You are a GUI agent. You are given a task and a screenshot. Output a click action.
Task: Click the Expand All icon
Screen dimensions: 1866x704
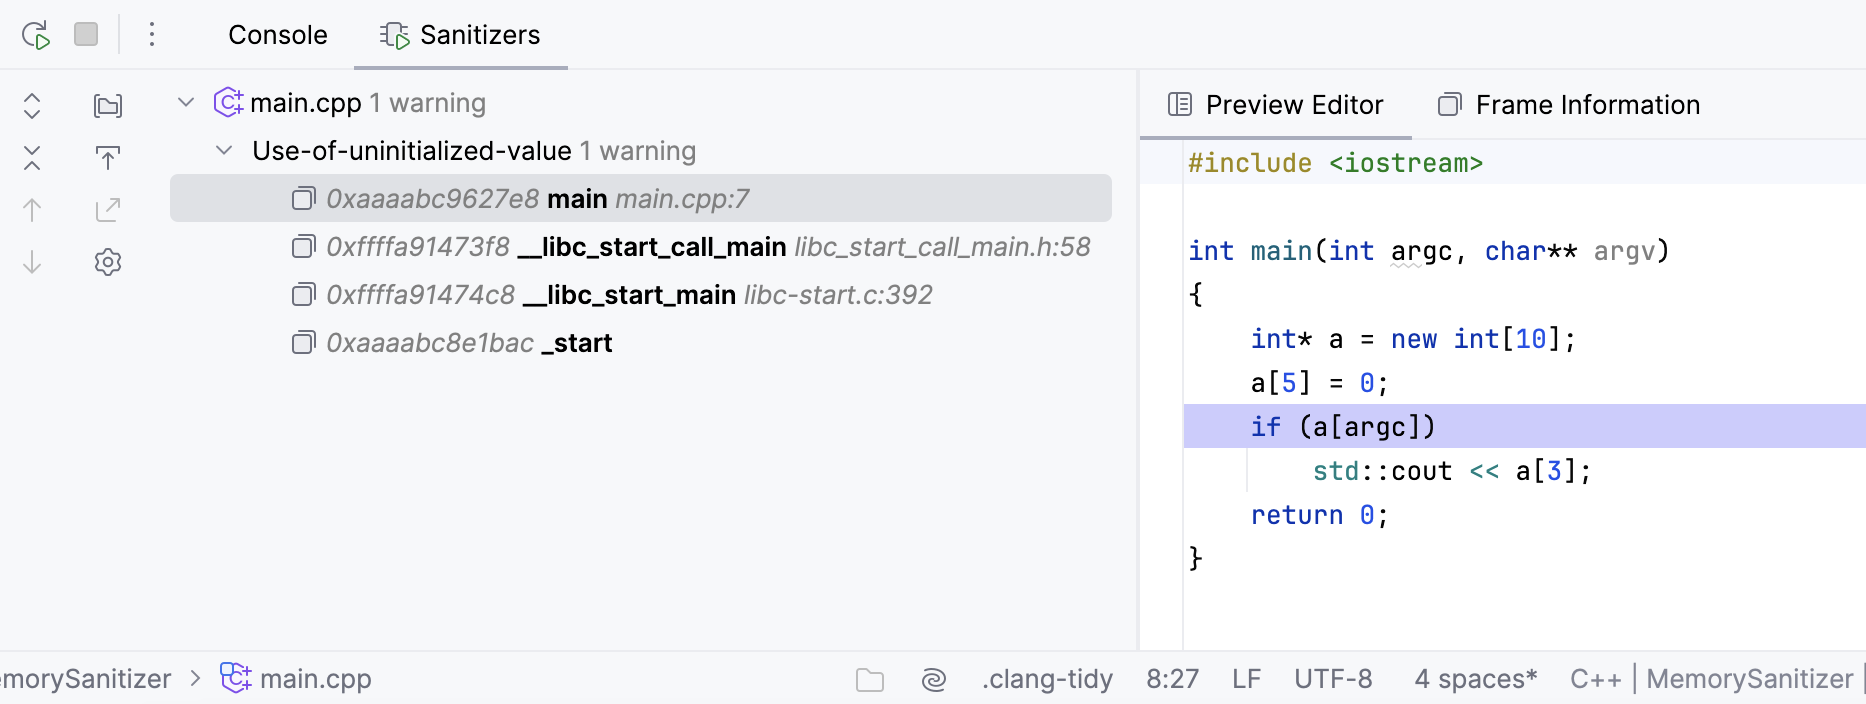(32, 105)
